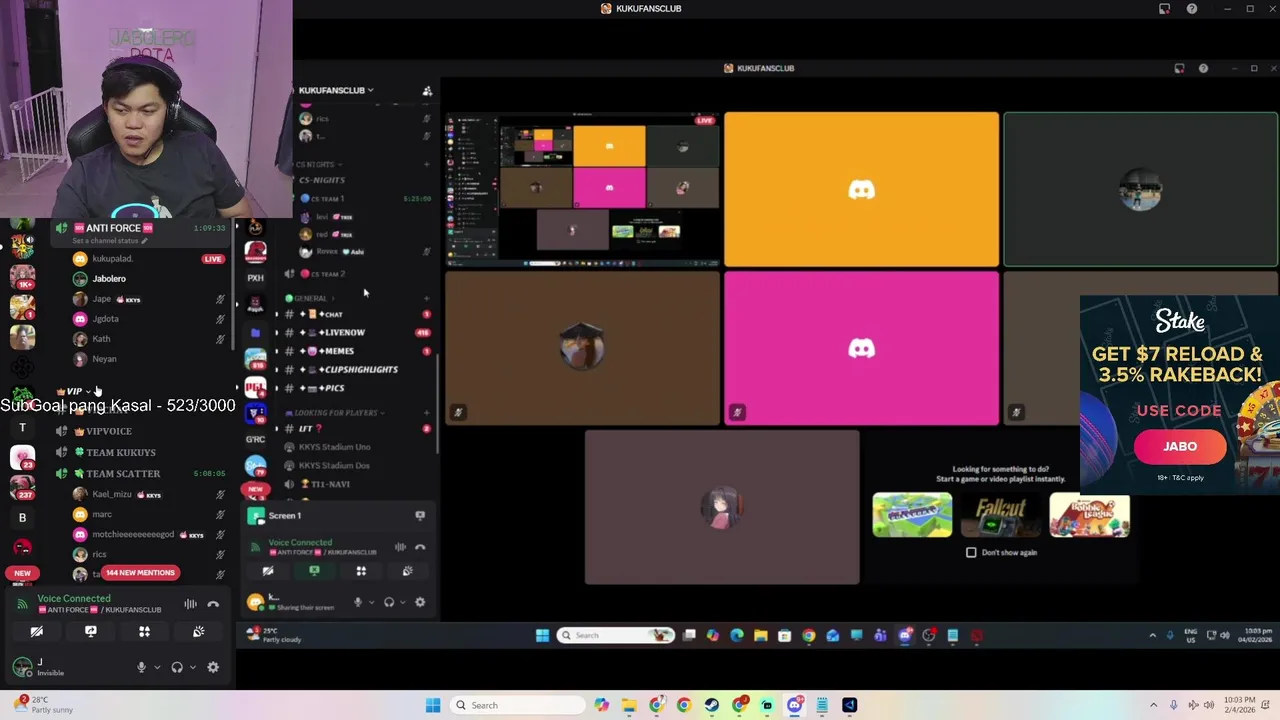The height and width of the screenshot is (720, 1280).
Task: Click invite people icon beside KUKUFANSCLUB header
Action: (x=427, y=90)
